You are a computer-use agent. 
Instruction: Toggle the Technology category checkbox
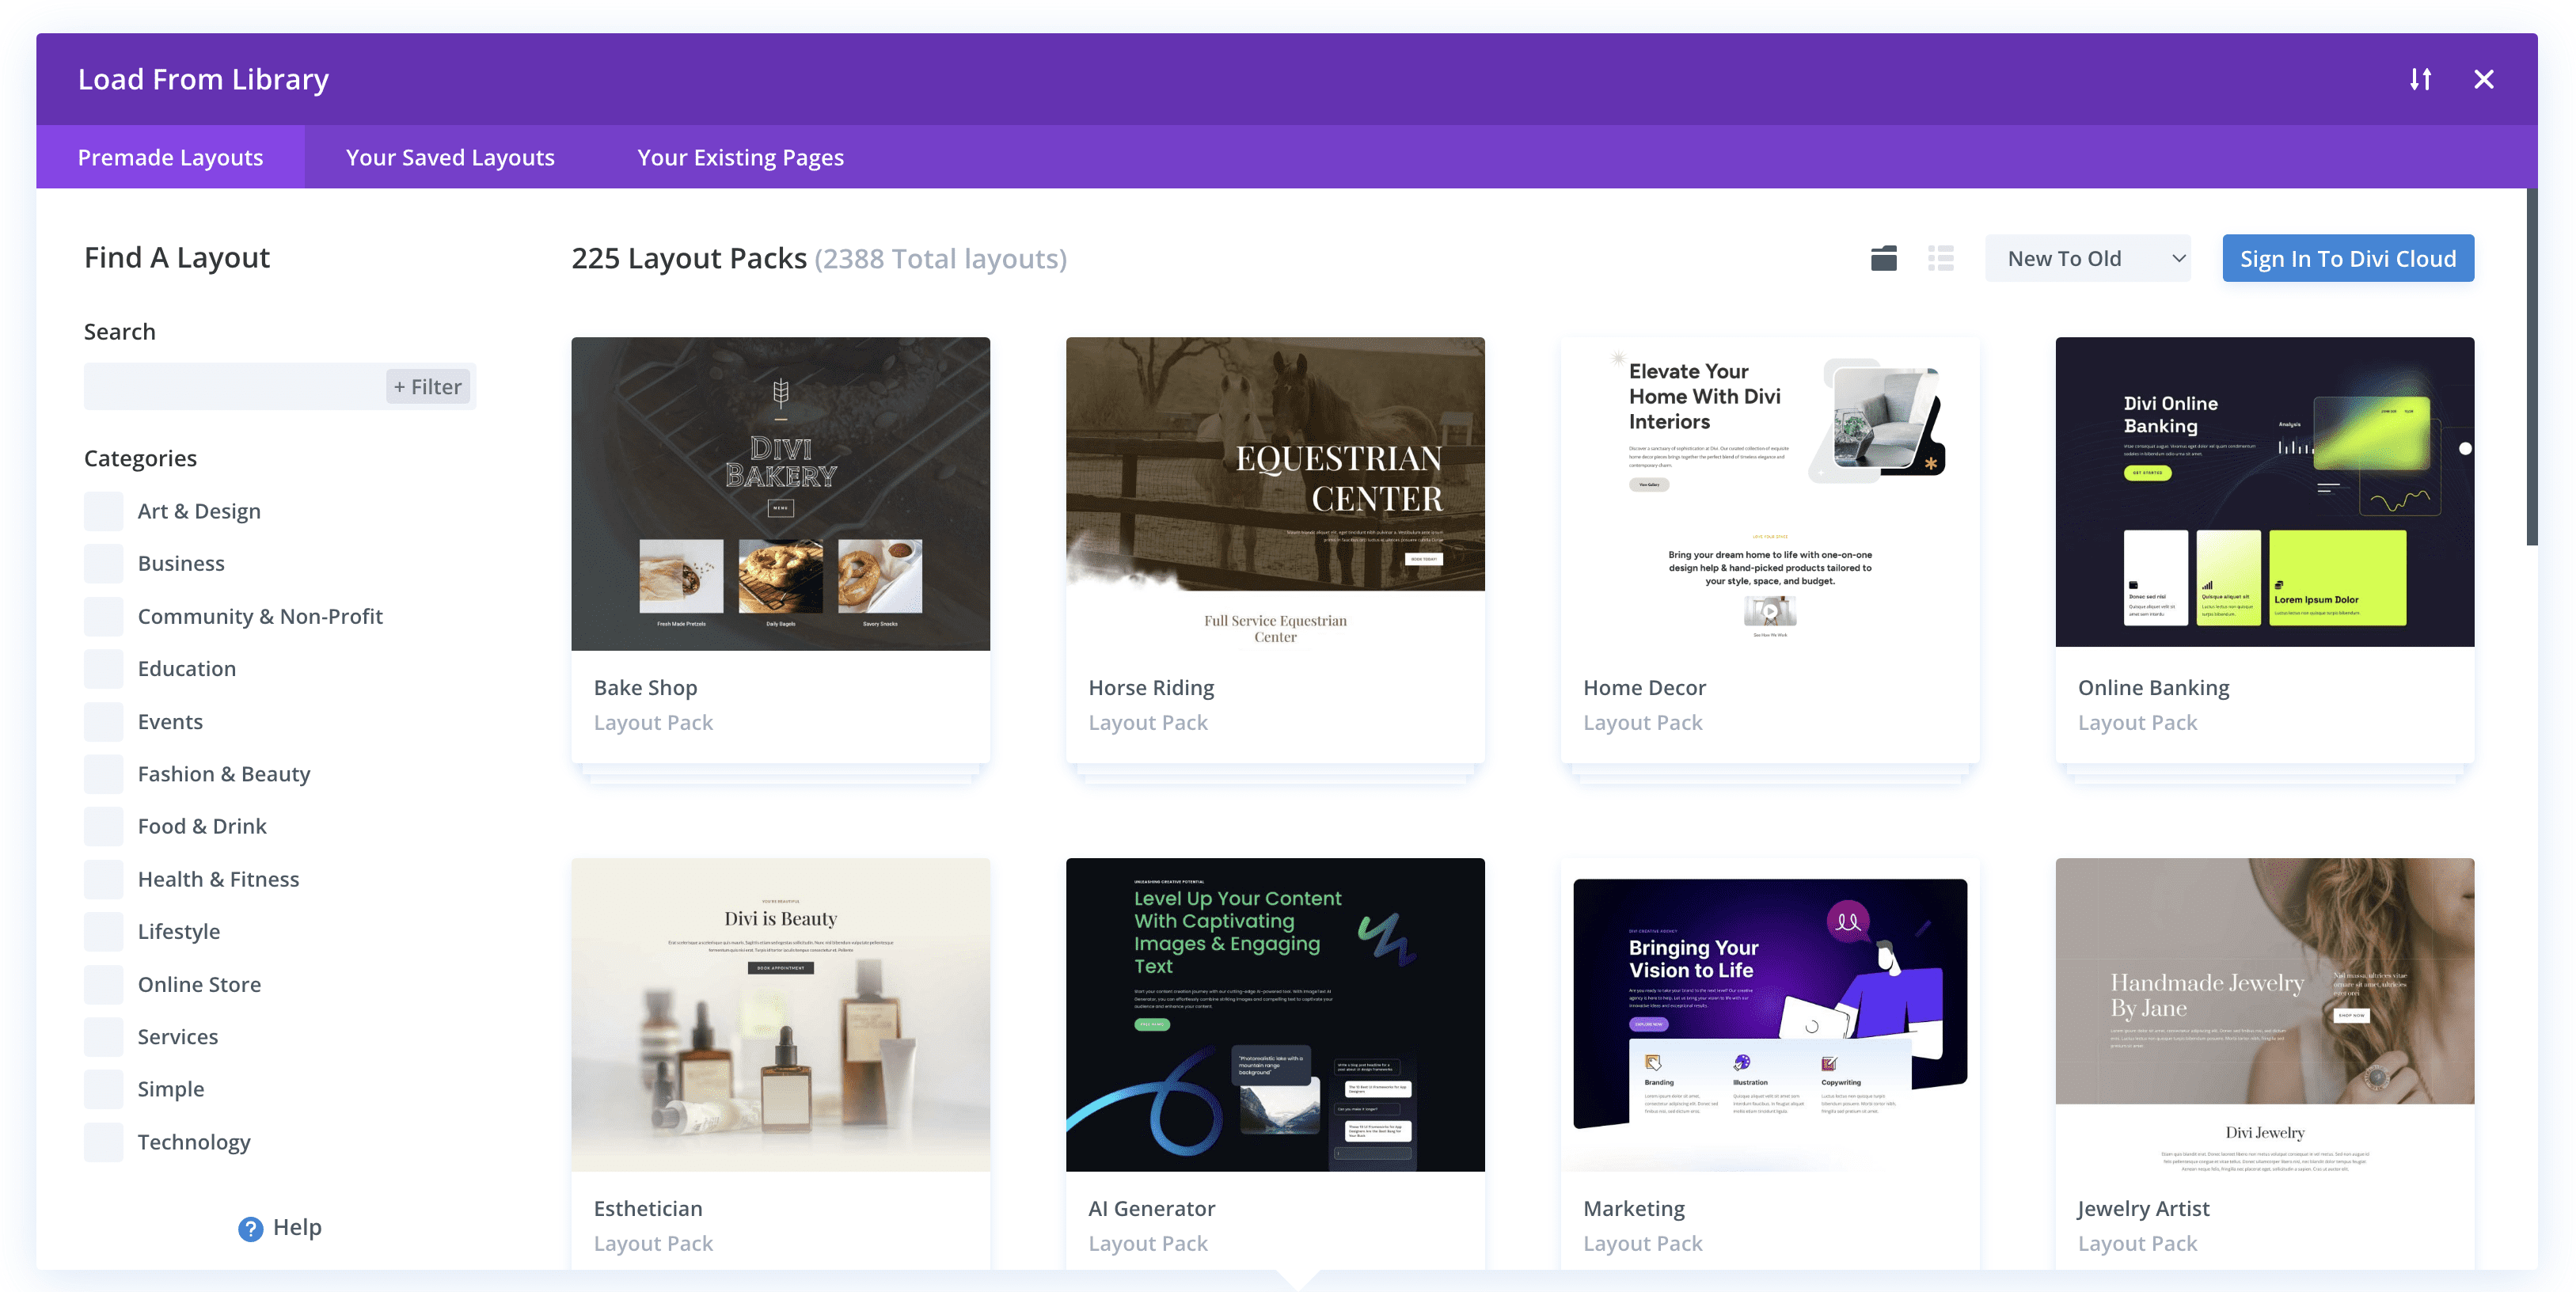(x=102, y=1140)
